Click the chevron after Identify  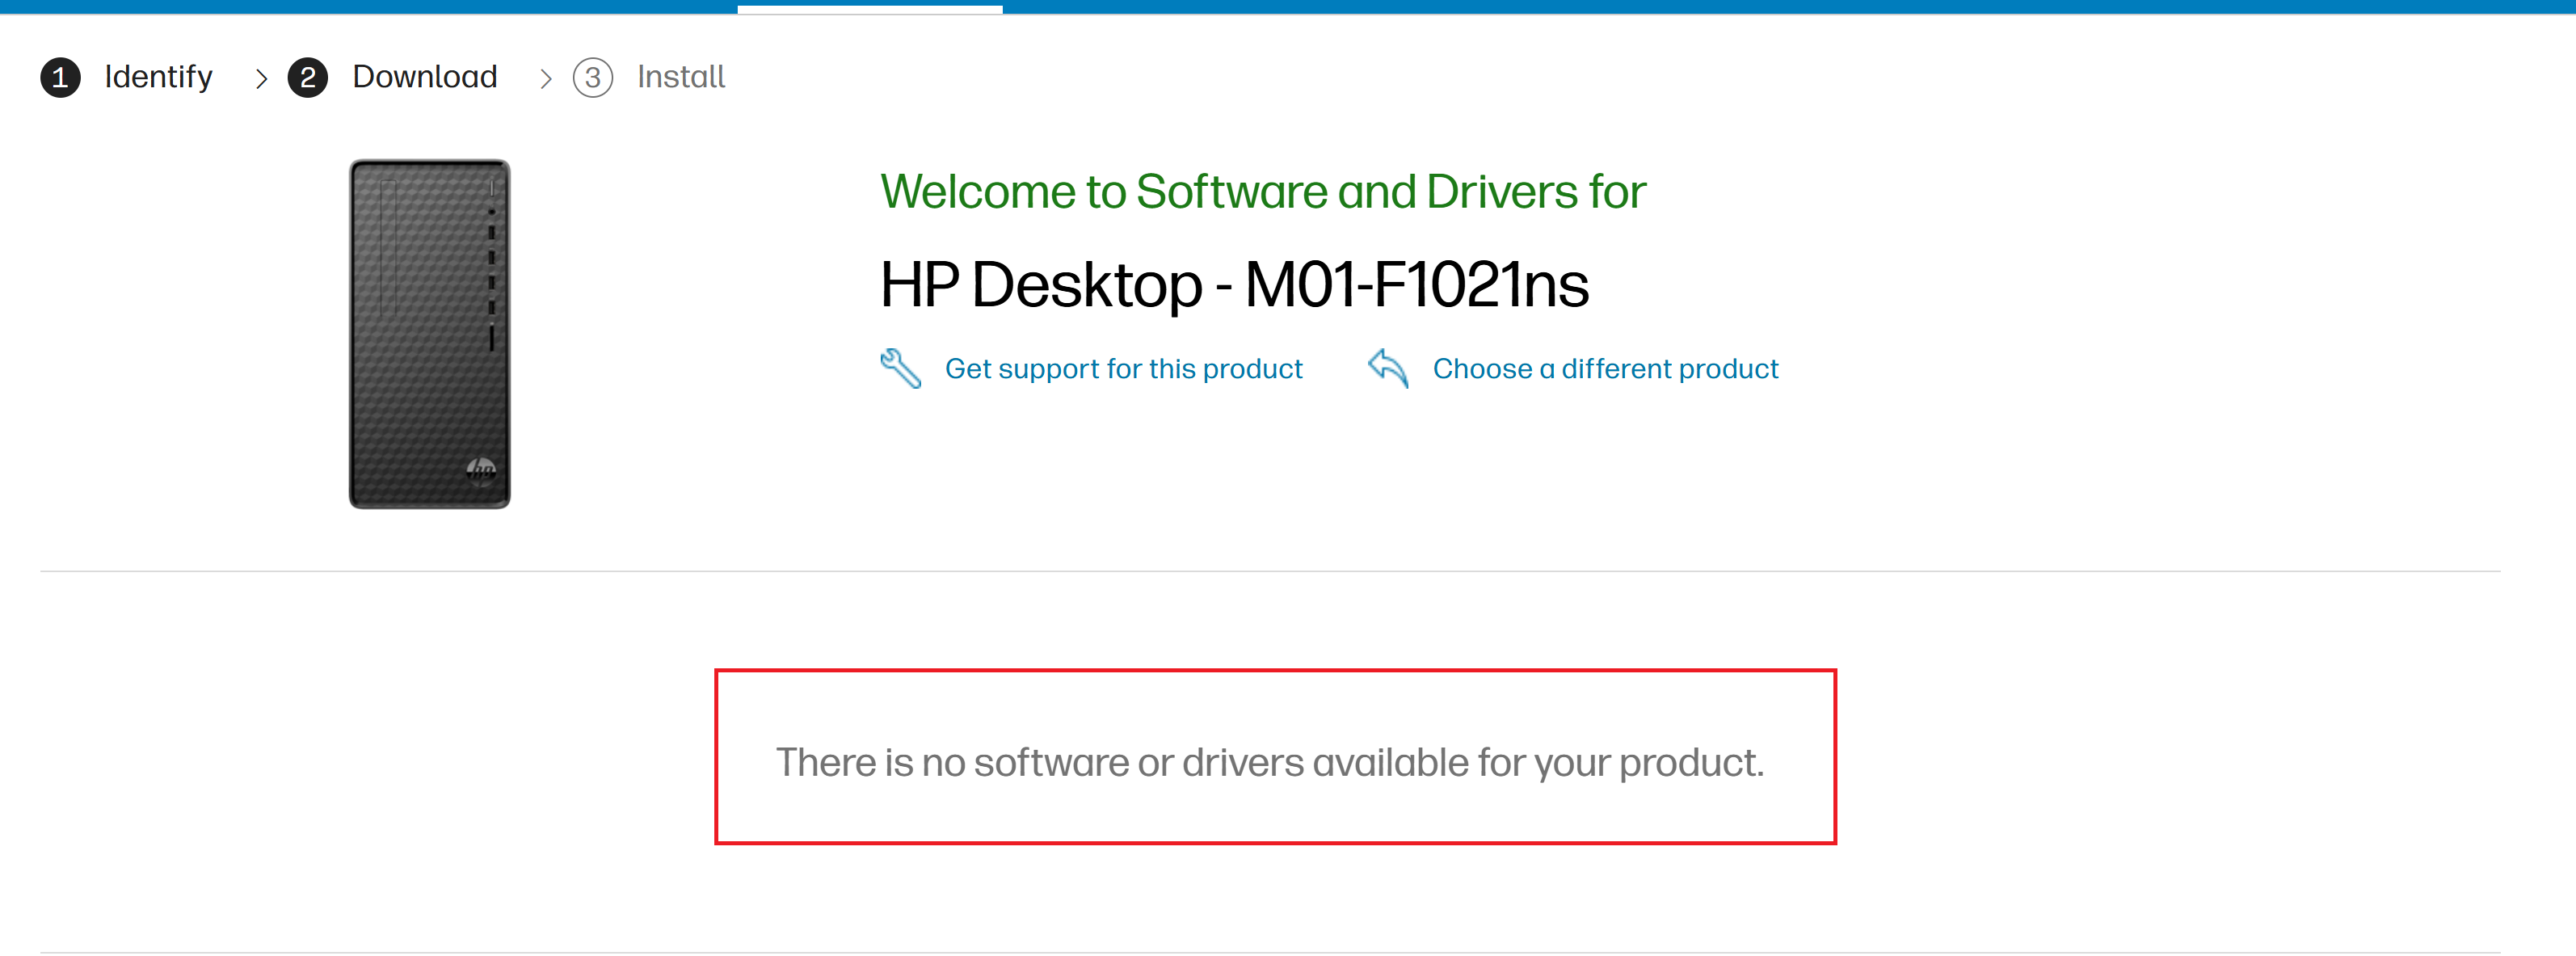(x=261, y=78)
